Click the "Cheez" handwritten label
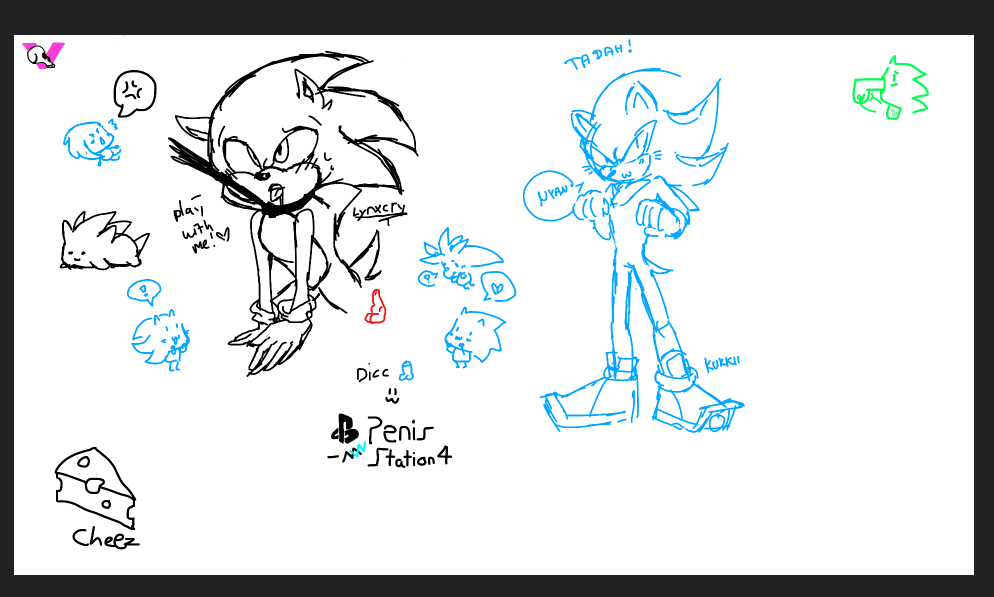 coord(105,538)
